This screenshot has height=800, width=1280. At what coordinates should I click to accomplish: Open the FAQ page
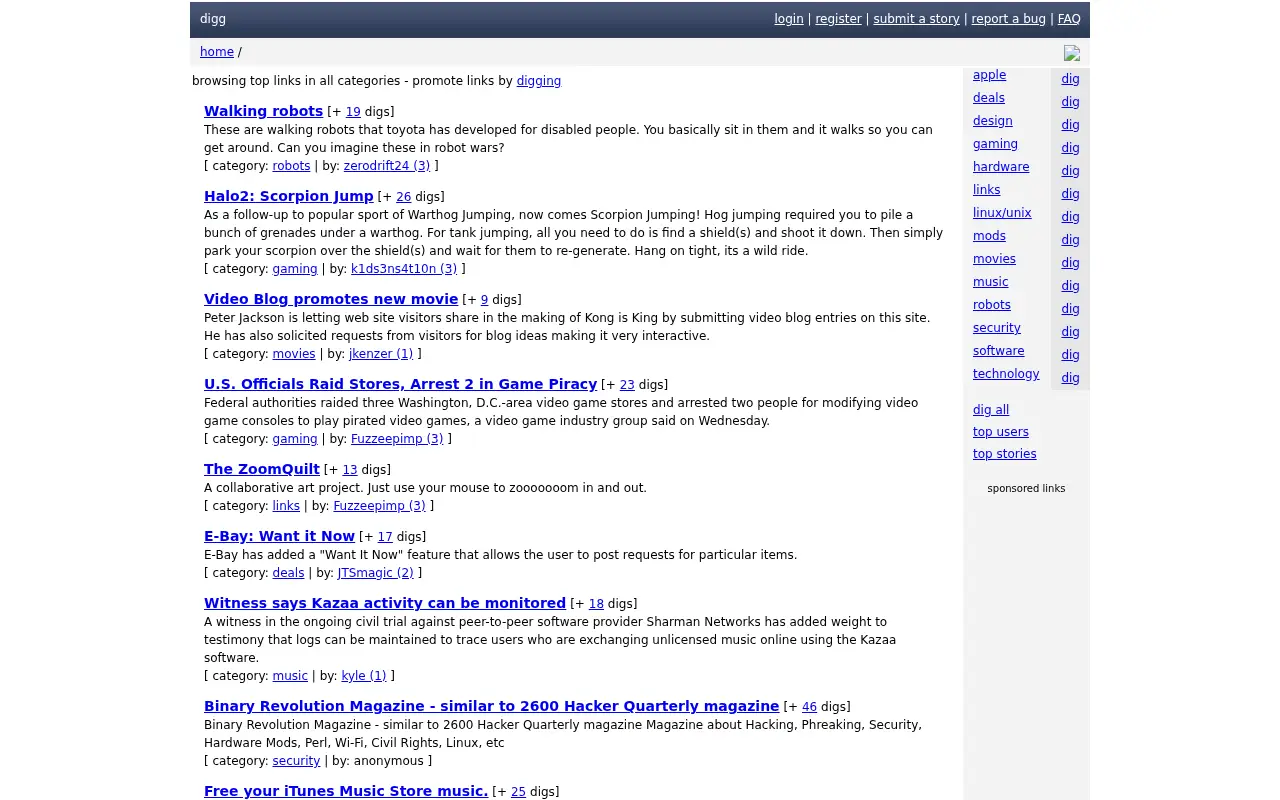coord(1069,19)
